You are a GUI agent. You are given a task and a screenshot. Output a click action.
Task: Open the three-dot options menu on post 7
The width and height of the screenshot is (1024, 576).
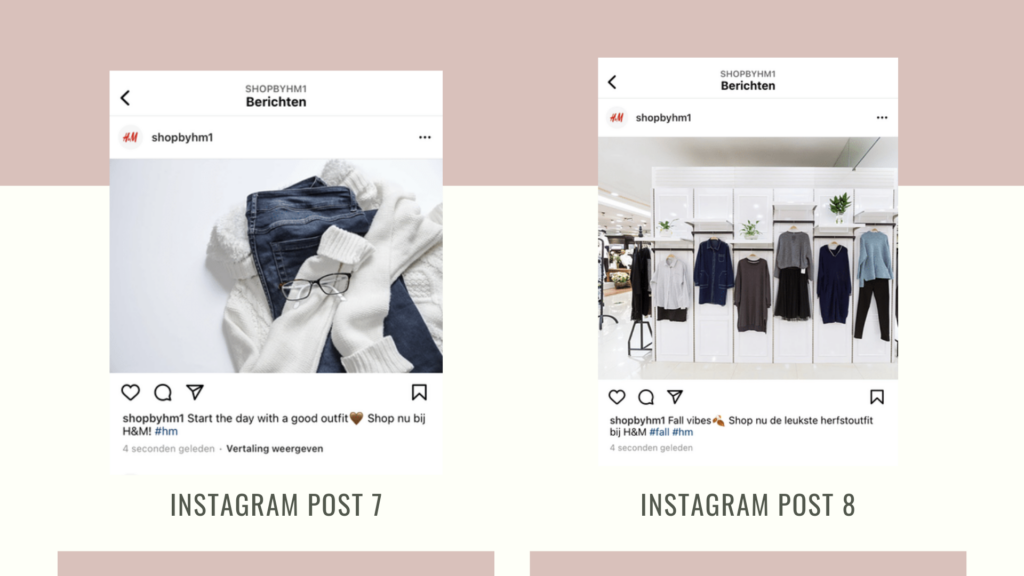(x=424, y=137)
